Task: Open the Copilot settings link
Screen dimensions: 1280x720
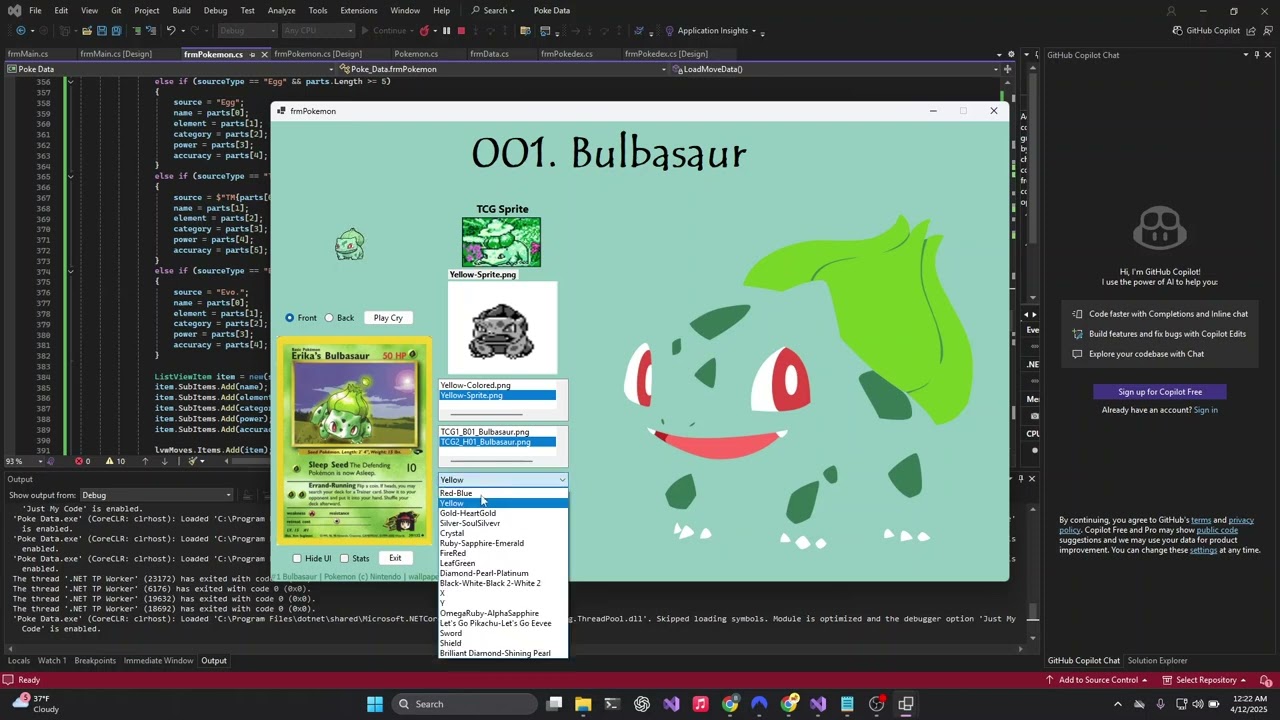Action: coord(1203,550)
